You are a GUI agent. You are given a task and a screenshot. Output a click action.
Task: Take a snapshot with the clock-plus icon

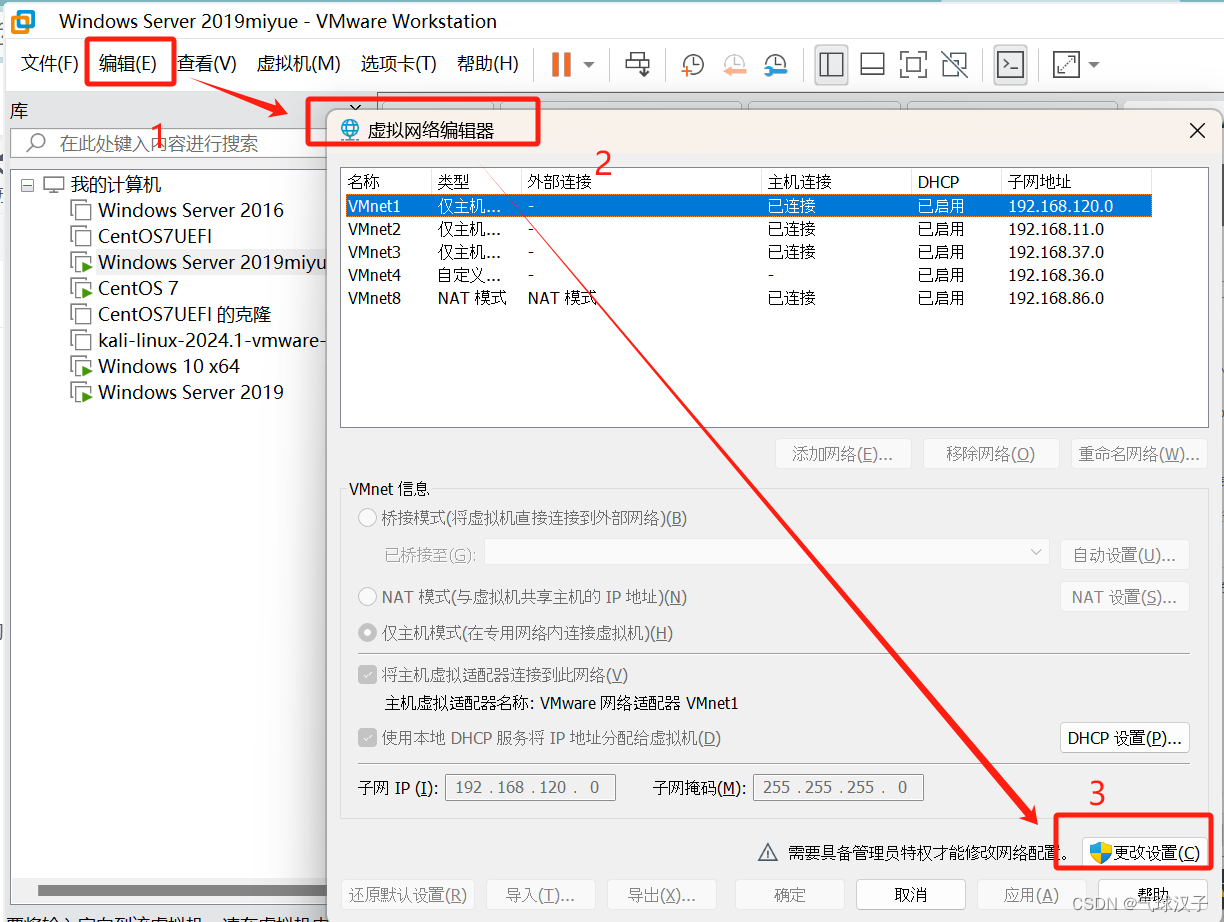692,65
